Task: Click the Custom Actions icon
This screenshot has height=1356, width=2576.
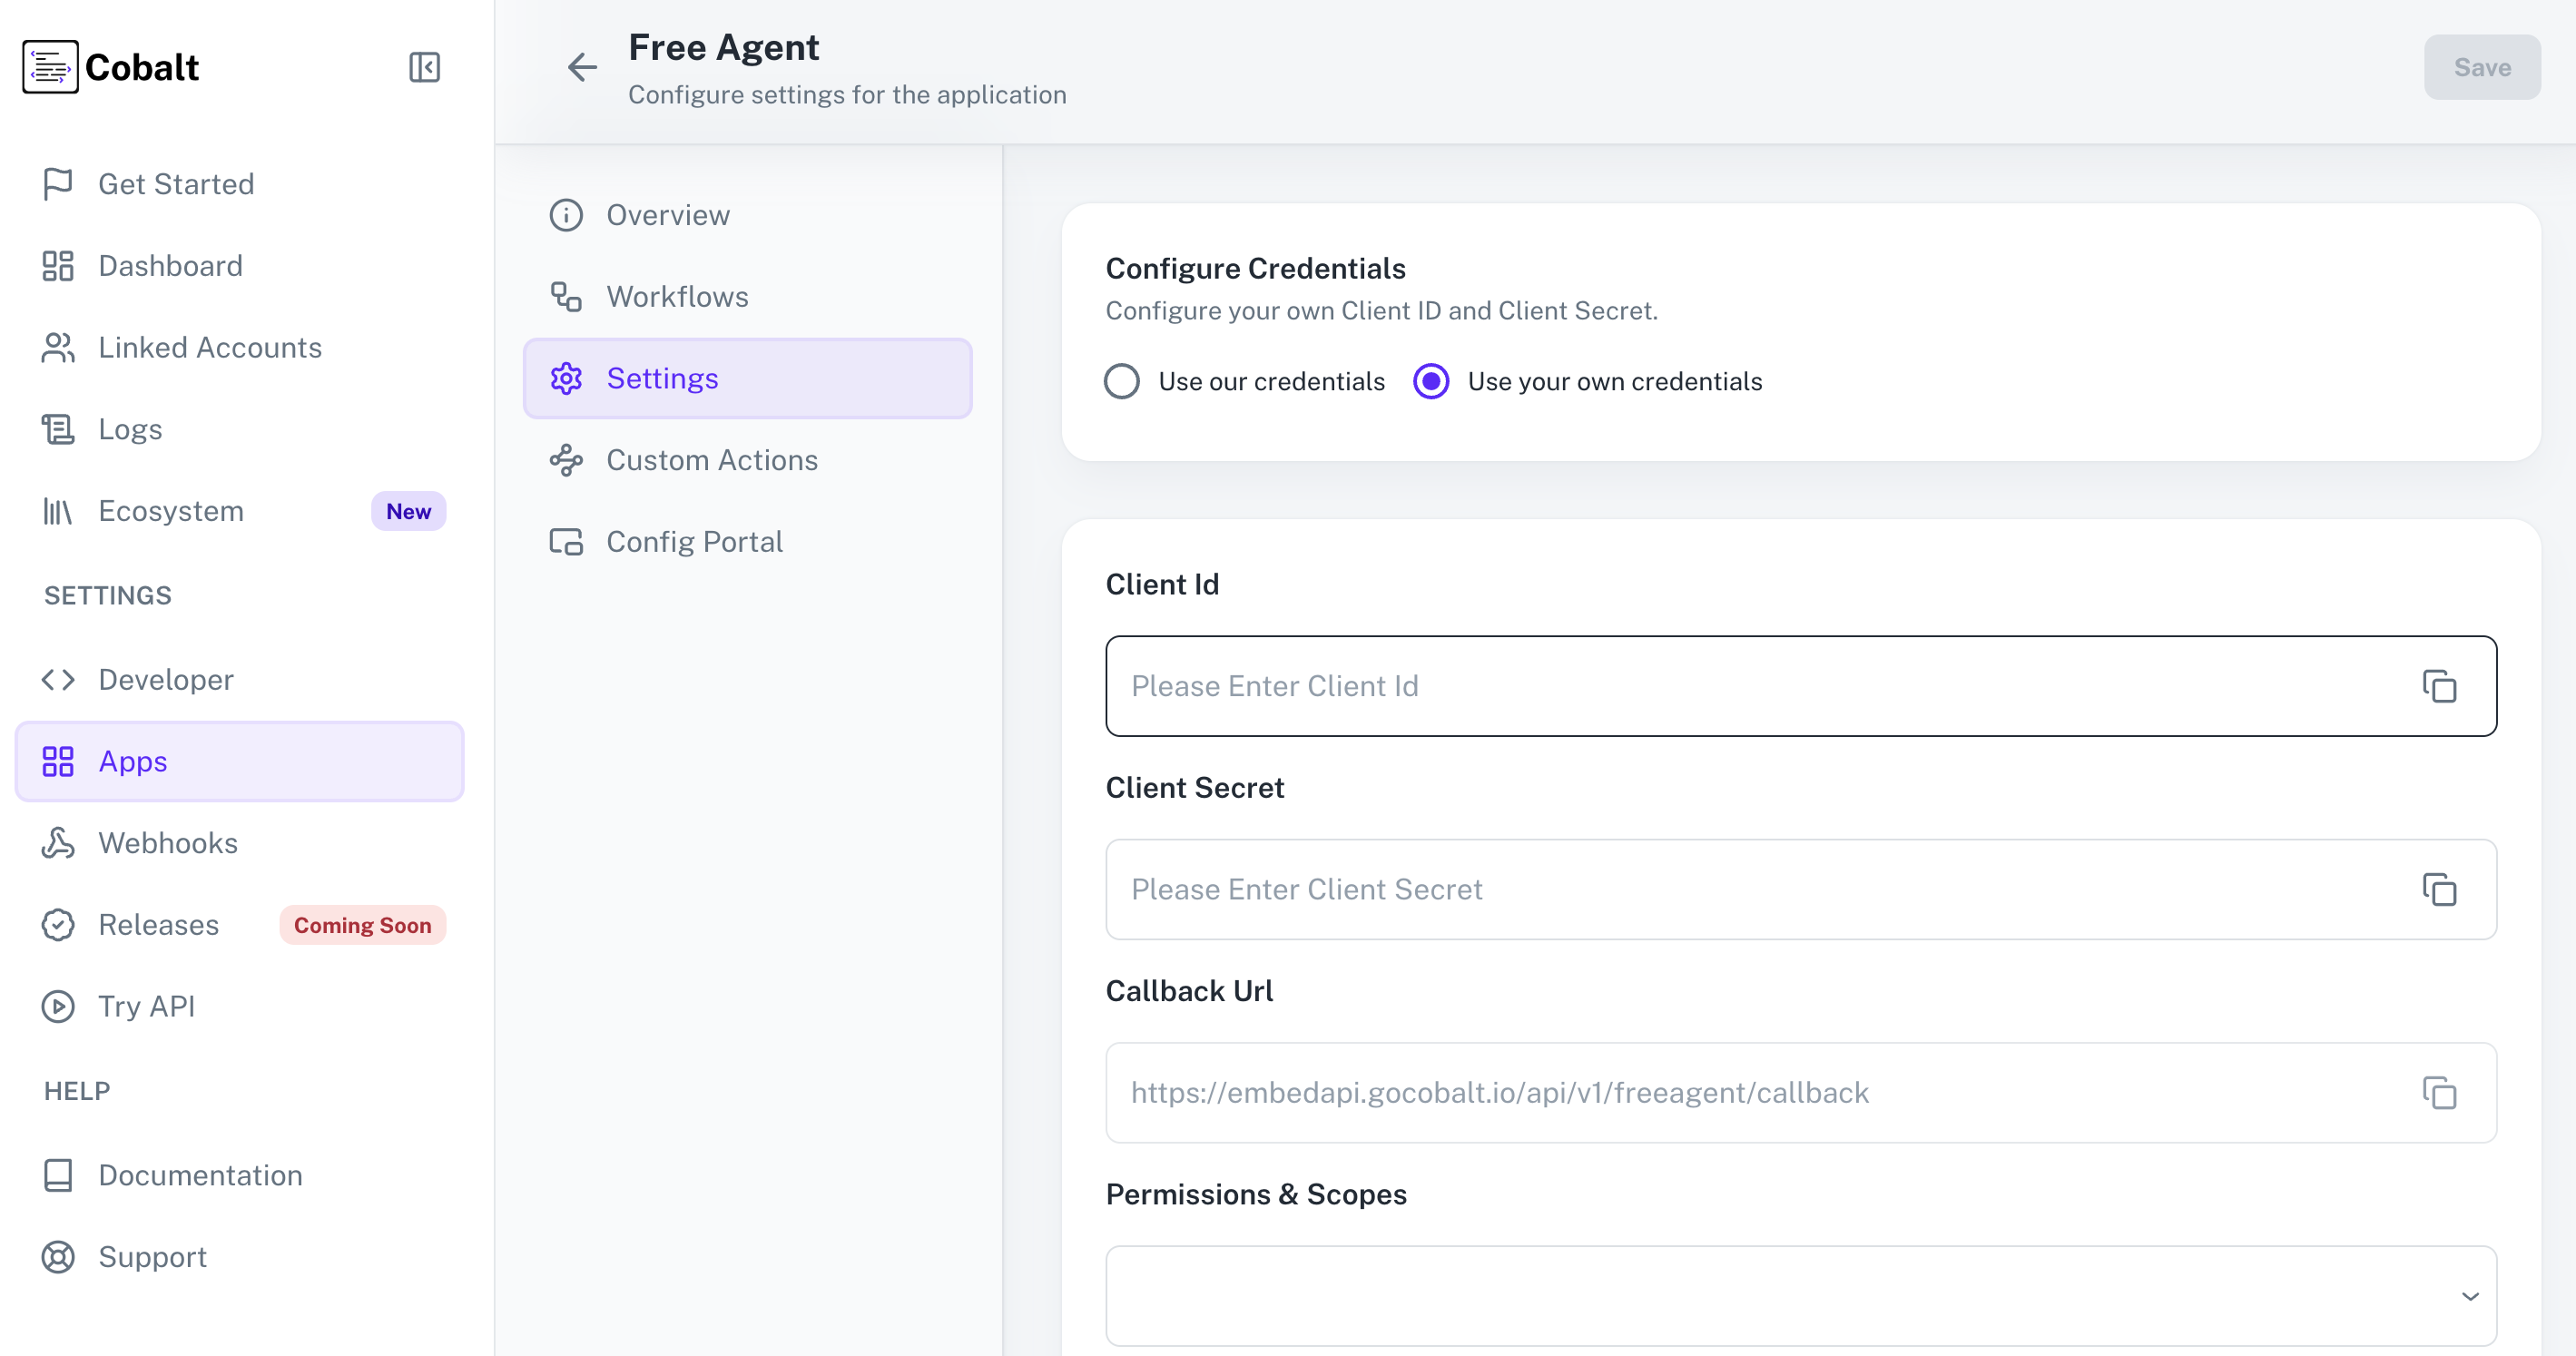Action: (566, 460)
